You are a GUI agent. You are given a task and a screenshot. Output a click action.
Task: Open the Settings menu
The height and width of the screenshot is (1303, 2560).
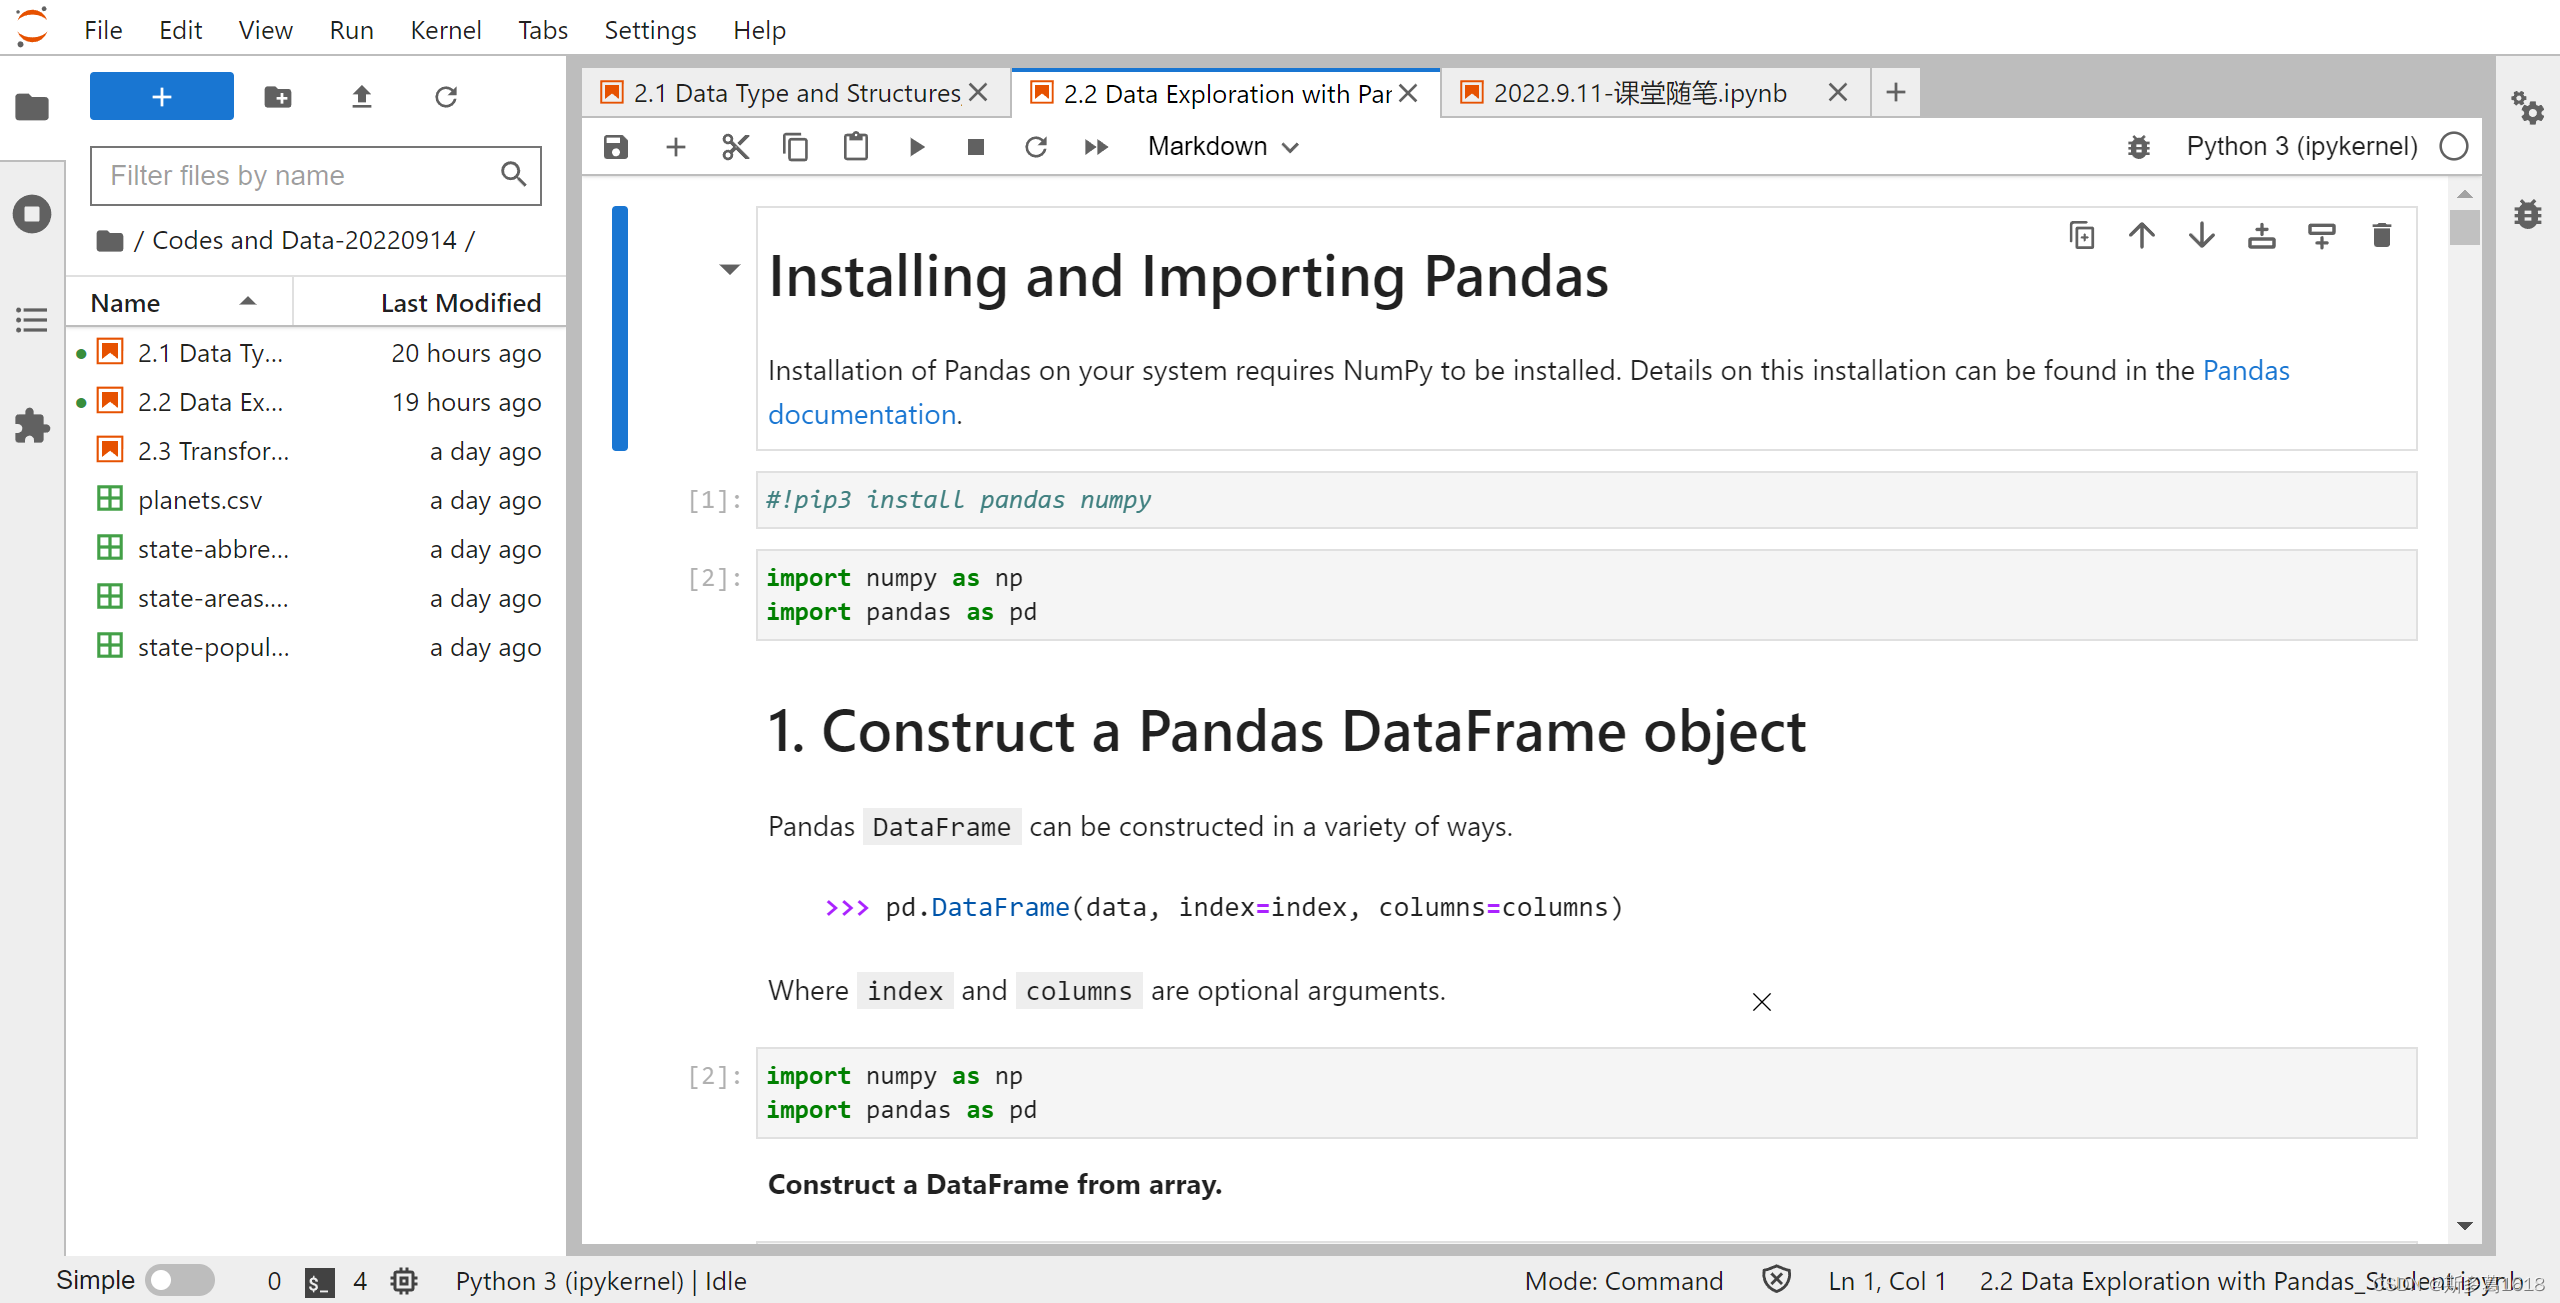[x=650, y=30]
